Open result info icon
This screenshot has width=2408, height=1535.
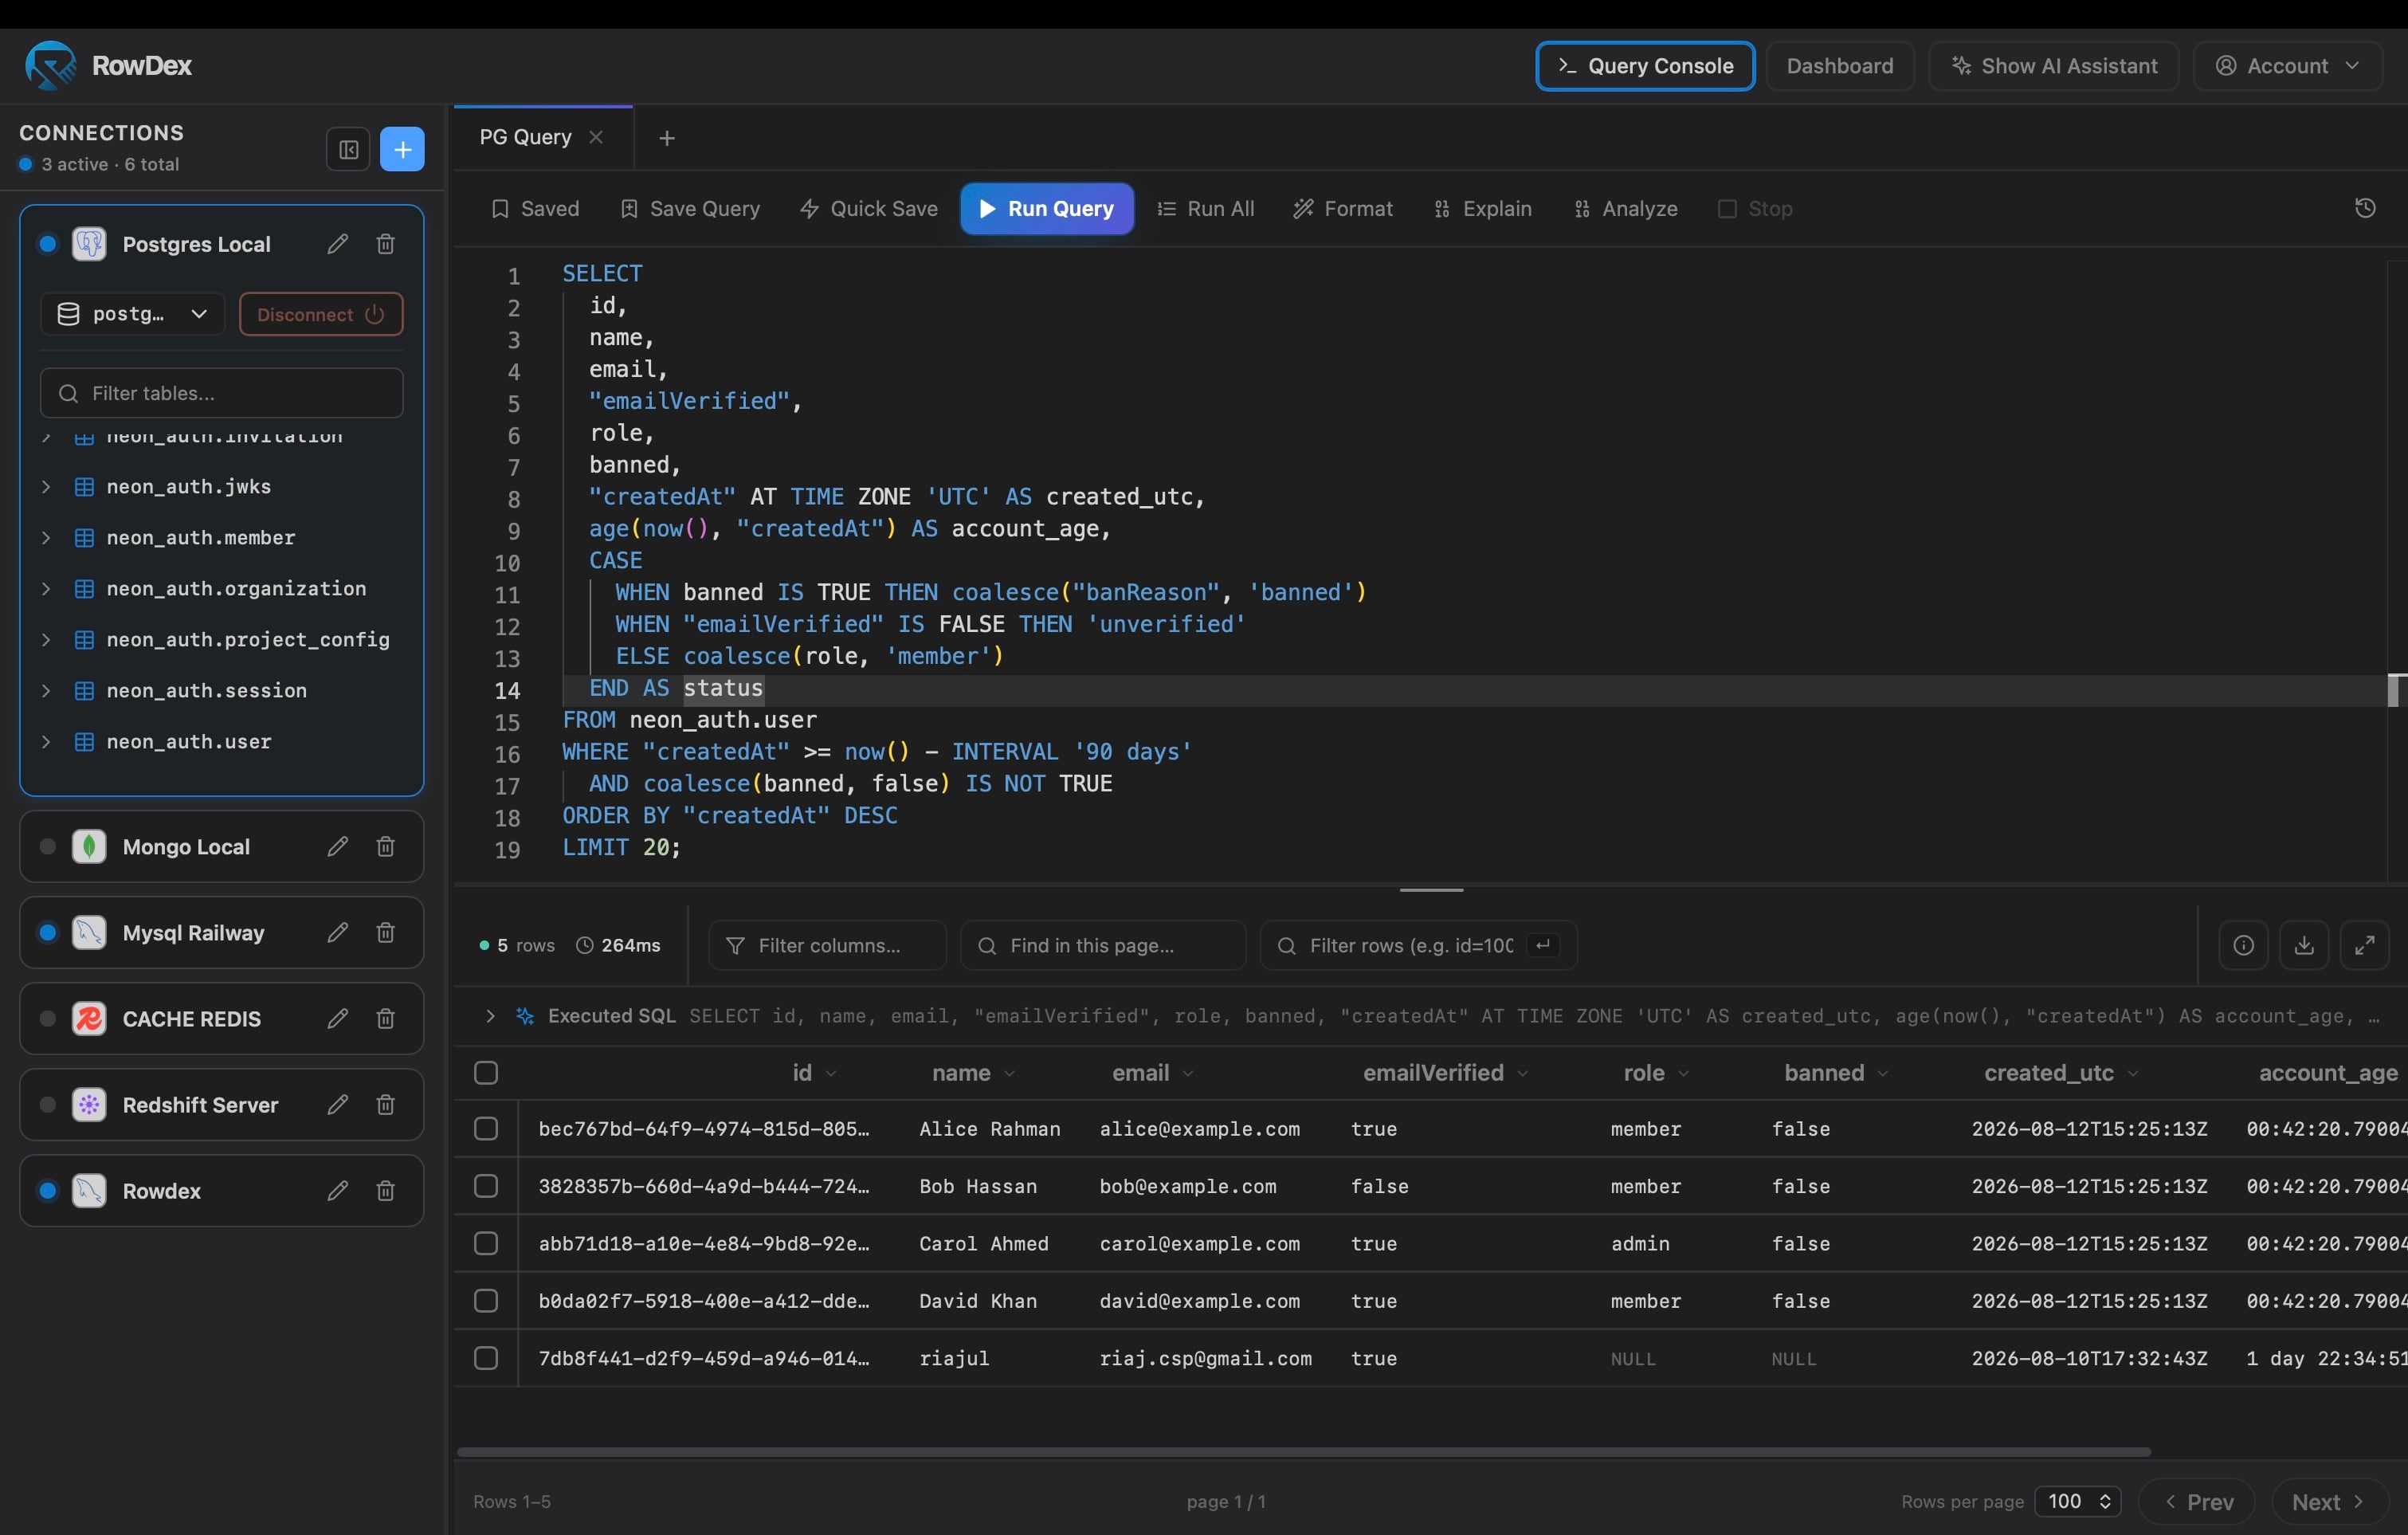[2243, 946]
